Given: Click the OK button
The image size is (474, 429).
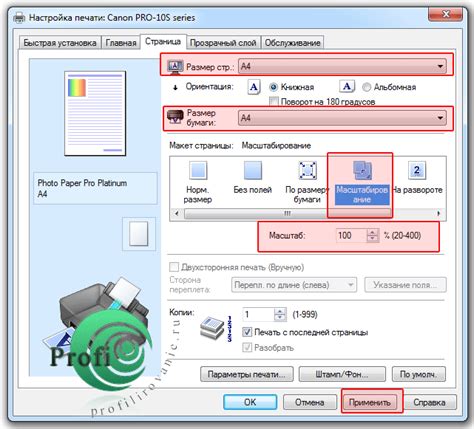Looking at the screenshot, I should click(250, 402).
